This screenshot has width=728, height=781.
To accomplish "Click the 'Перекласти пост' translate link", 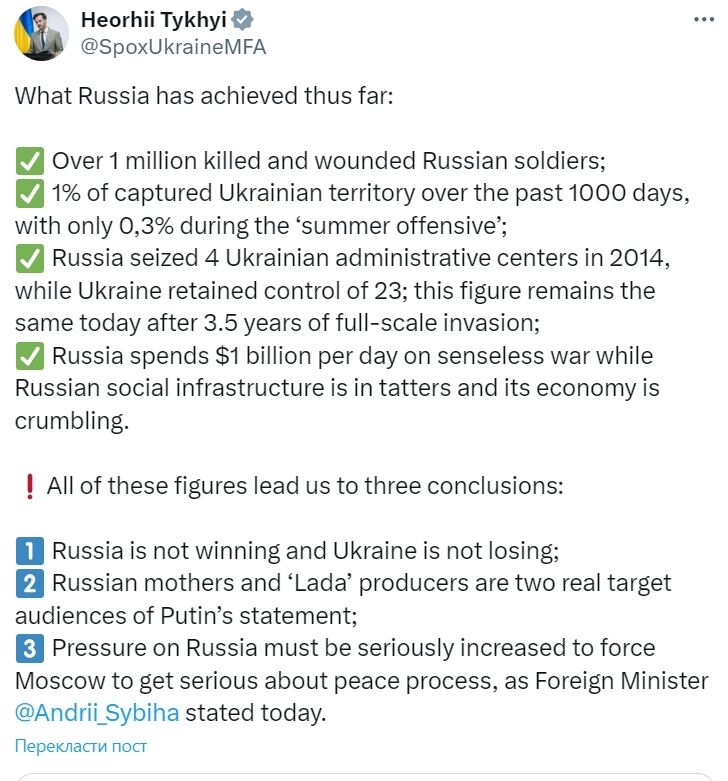I will pos(81,746).
